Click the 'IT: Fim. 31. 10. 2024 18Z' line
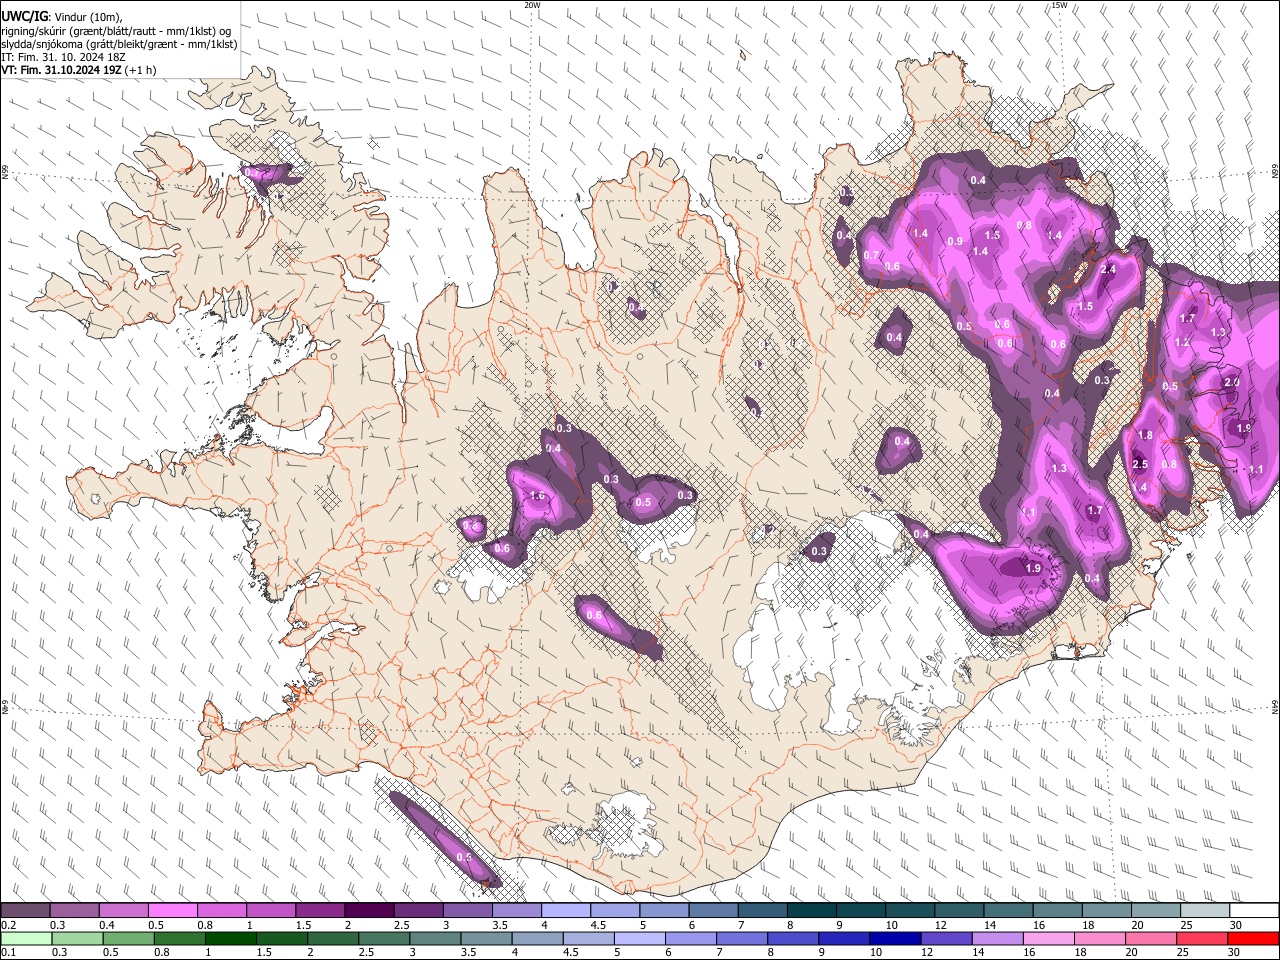Screen dimensions: 1280x960 63,57
